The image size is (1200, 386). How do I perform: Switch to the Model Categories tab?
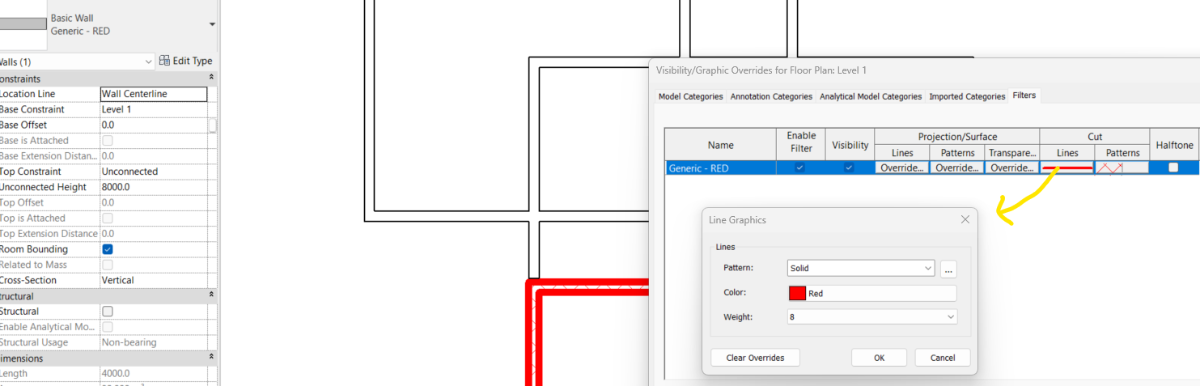[x=690, y=97]
